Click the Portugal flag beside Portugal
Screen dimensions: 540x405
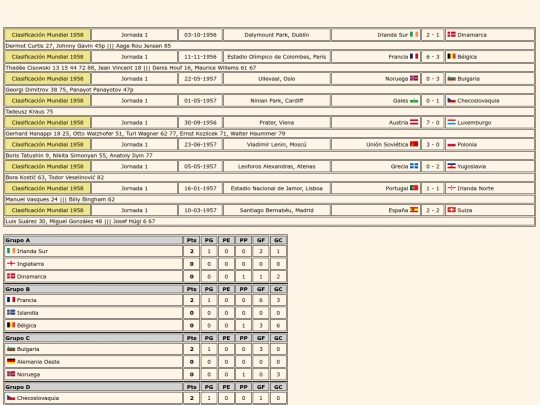(414, 188)
